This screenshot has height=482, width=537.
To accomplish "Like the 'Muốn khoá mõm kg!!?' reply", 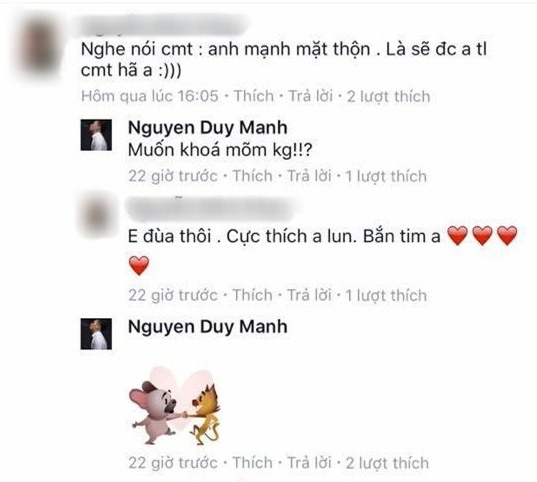I will tap(253, 176).
